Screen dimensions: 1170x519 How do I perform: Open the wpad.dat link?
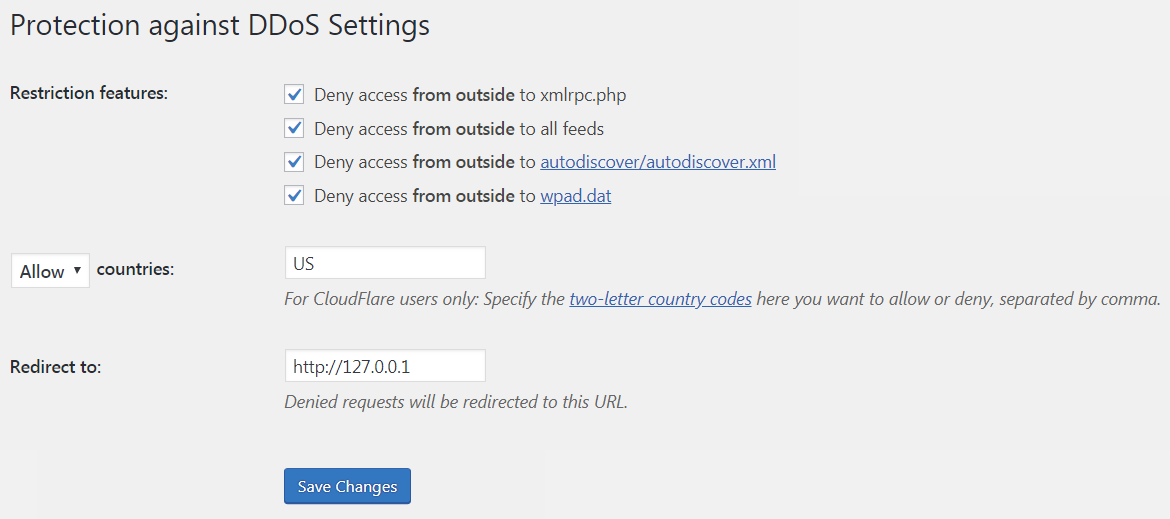point(575,196)
